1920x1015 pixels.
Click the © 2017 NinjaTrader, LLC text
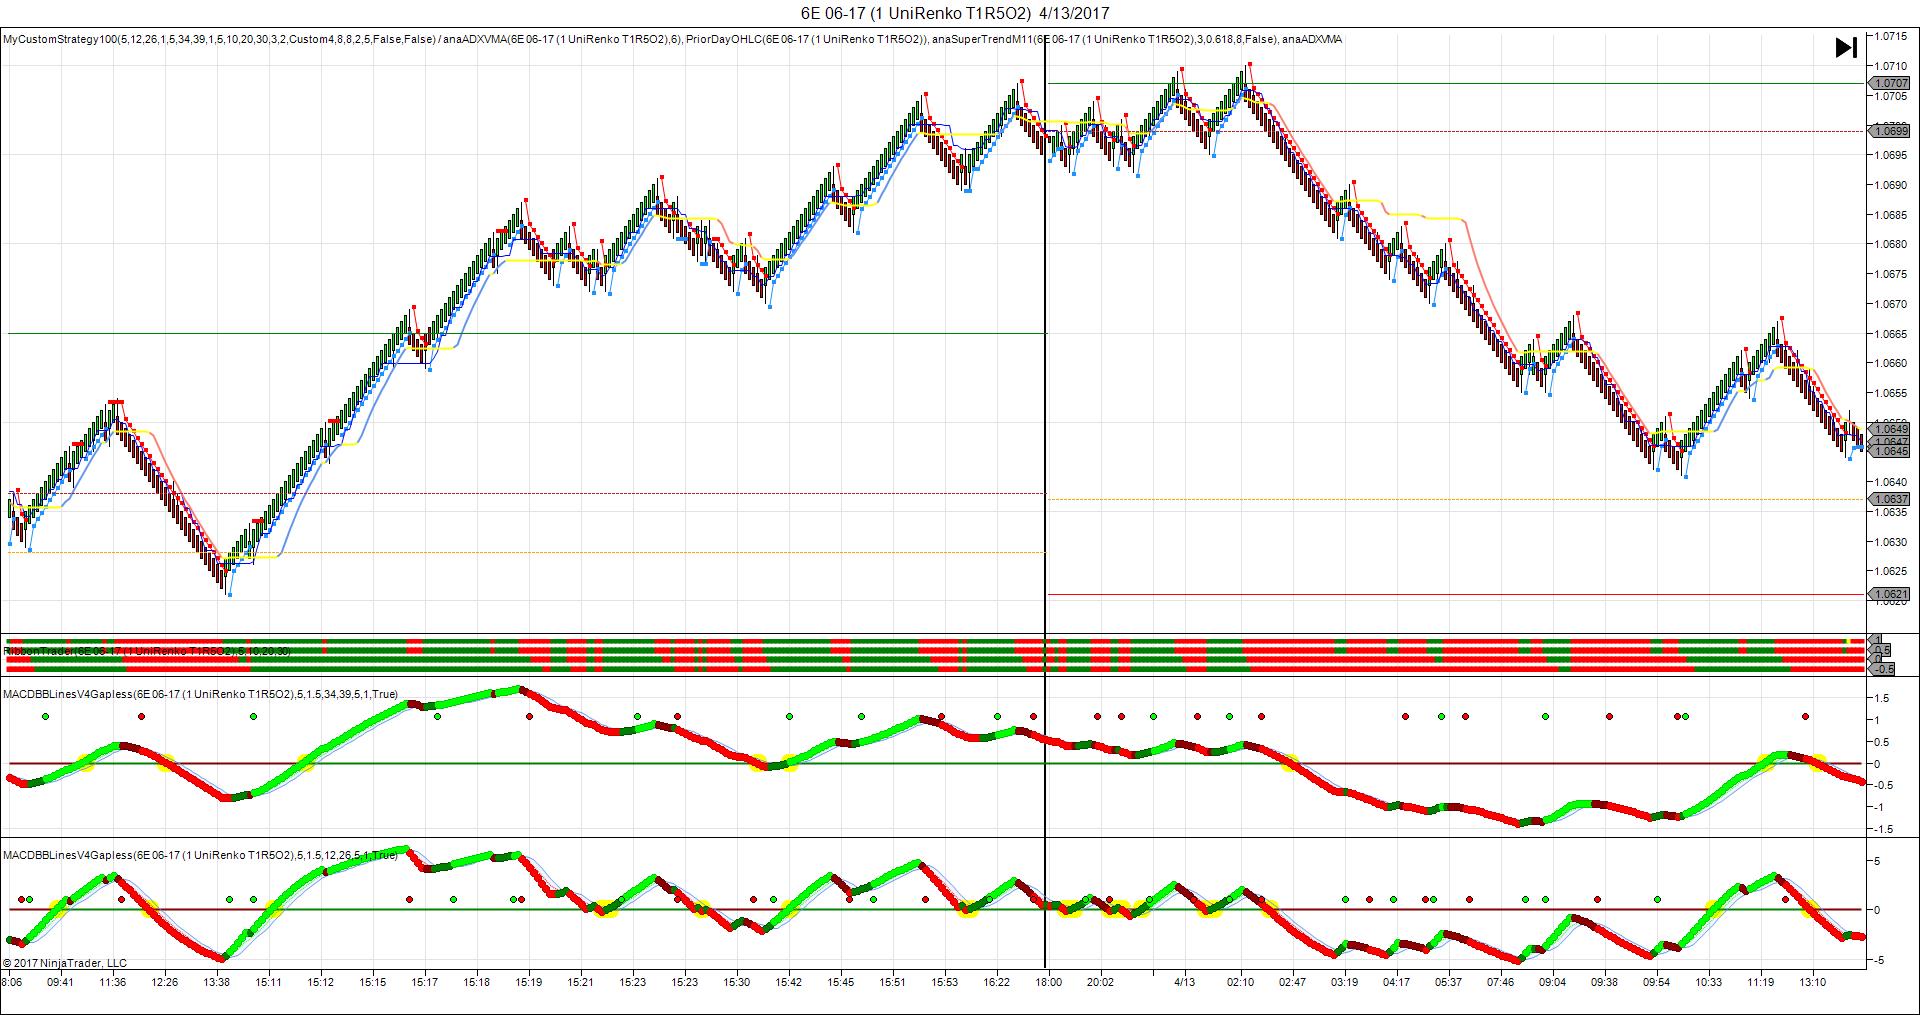(65, 963)
